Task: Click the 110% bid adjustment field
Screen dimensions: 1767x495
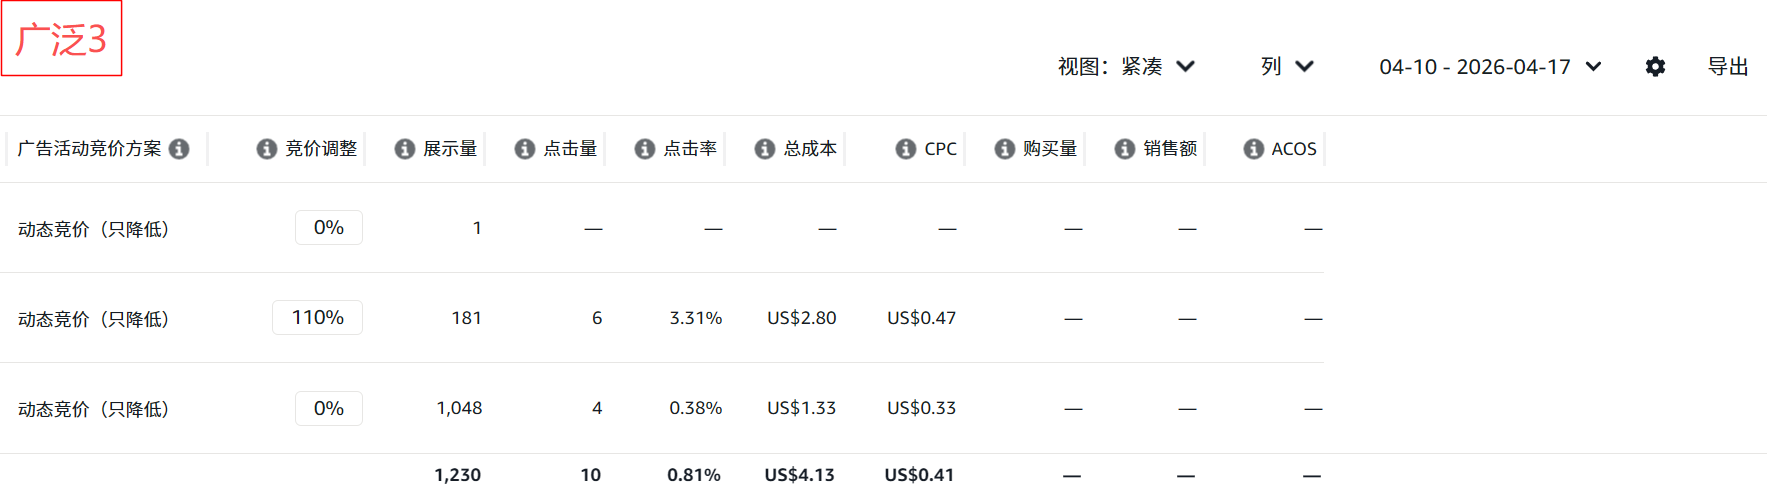Action: pyautogui.click(x=317, y=318)
